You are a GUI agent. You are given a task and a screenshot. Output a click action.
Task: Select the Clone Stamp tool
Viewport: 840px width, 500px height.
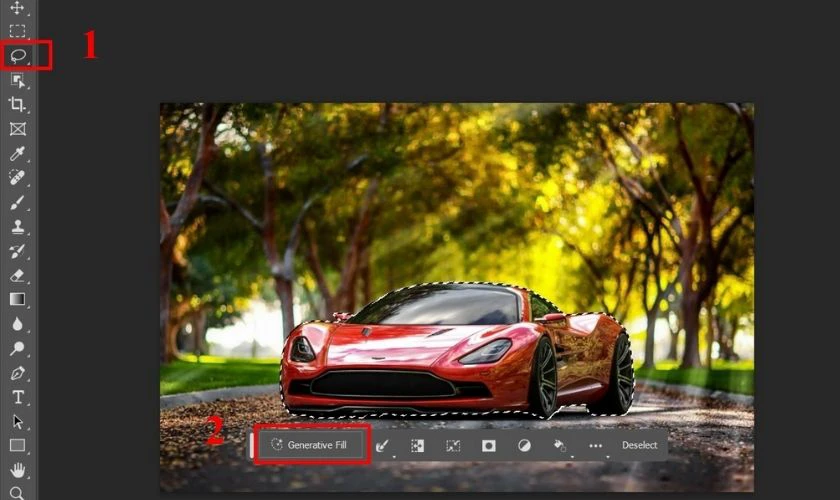pyautogui.click(x=17, y=227)
